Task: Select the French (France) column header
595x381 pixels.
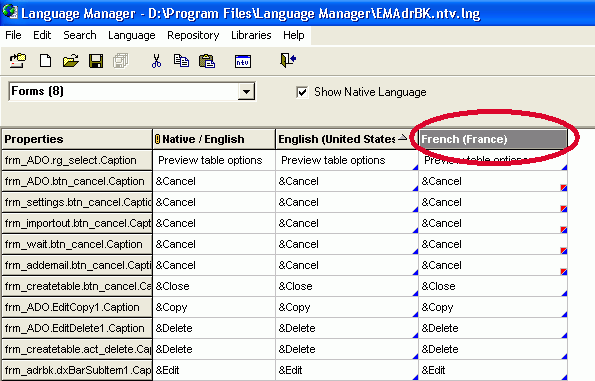Action: coord(493,139)
